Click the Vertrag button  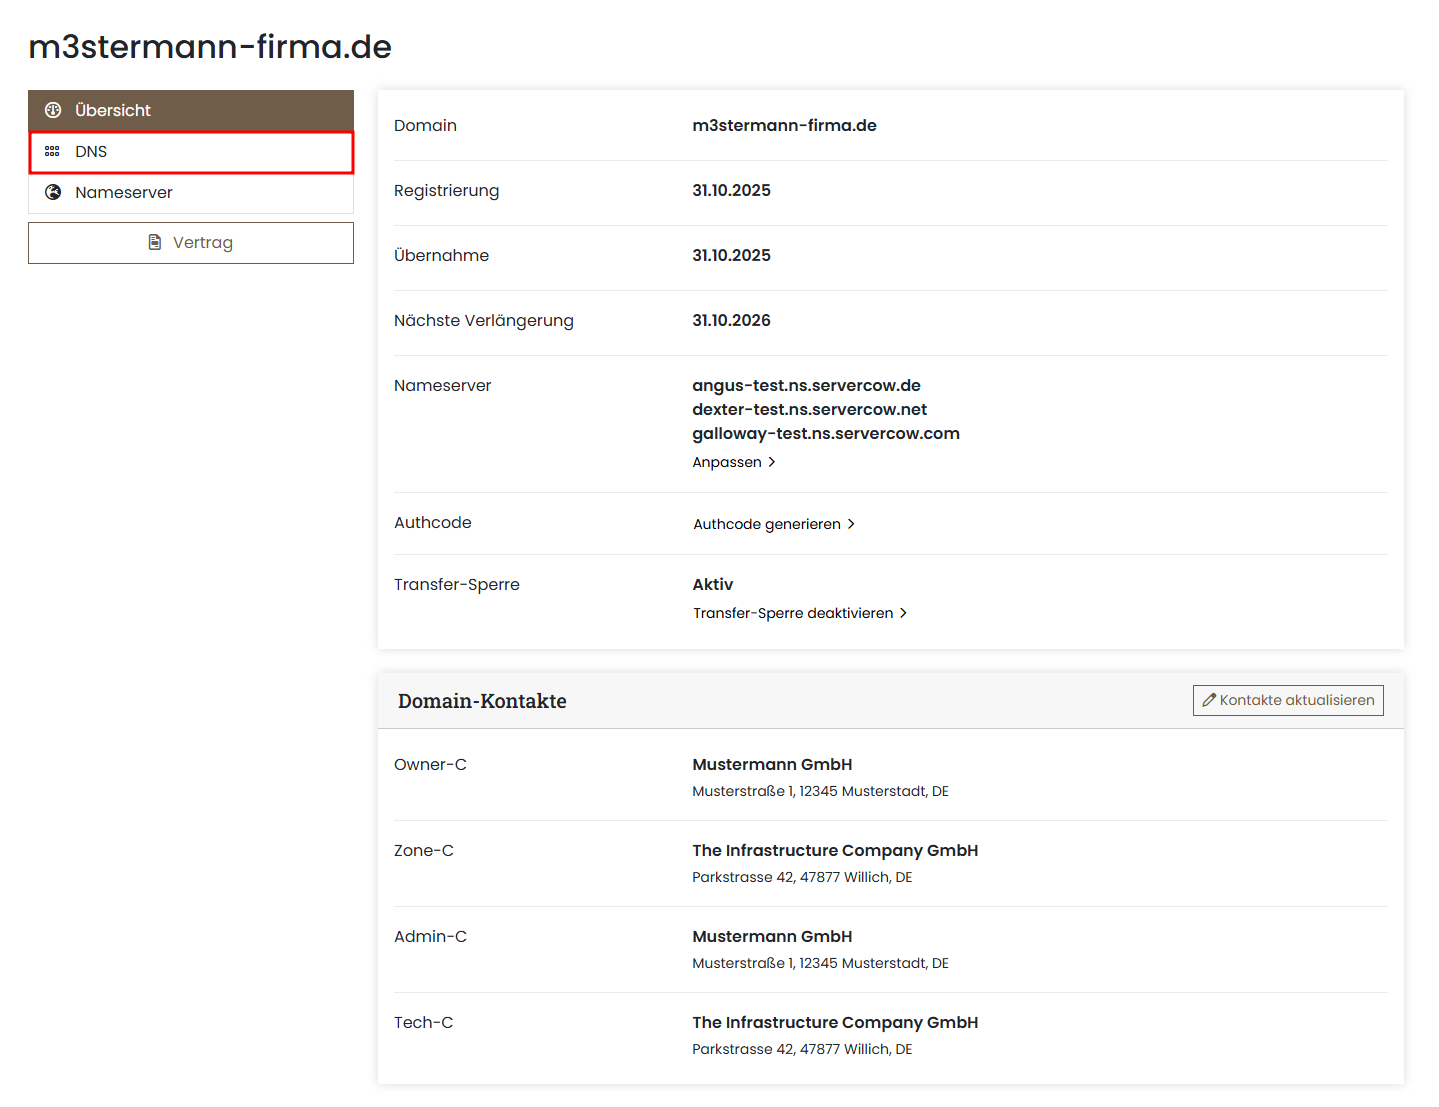coord(191,242)
